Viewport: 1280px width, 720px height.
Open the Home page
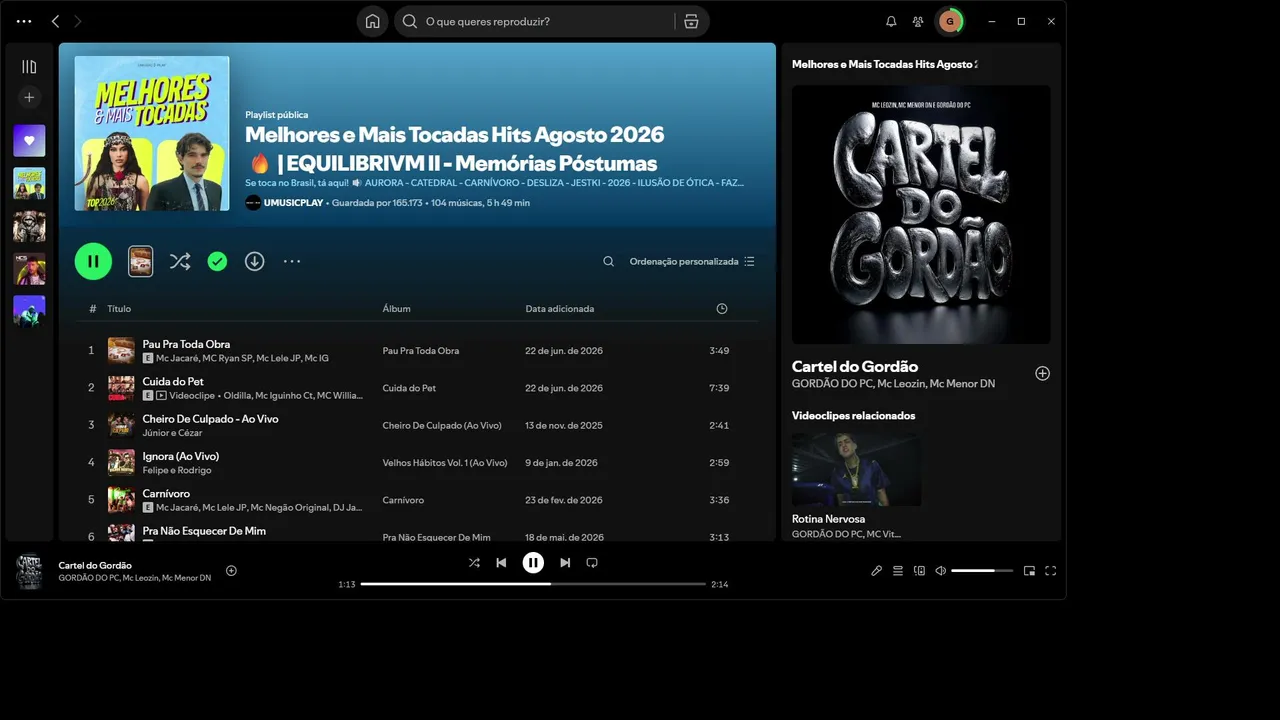pos(373,21)
